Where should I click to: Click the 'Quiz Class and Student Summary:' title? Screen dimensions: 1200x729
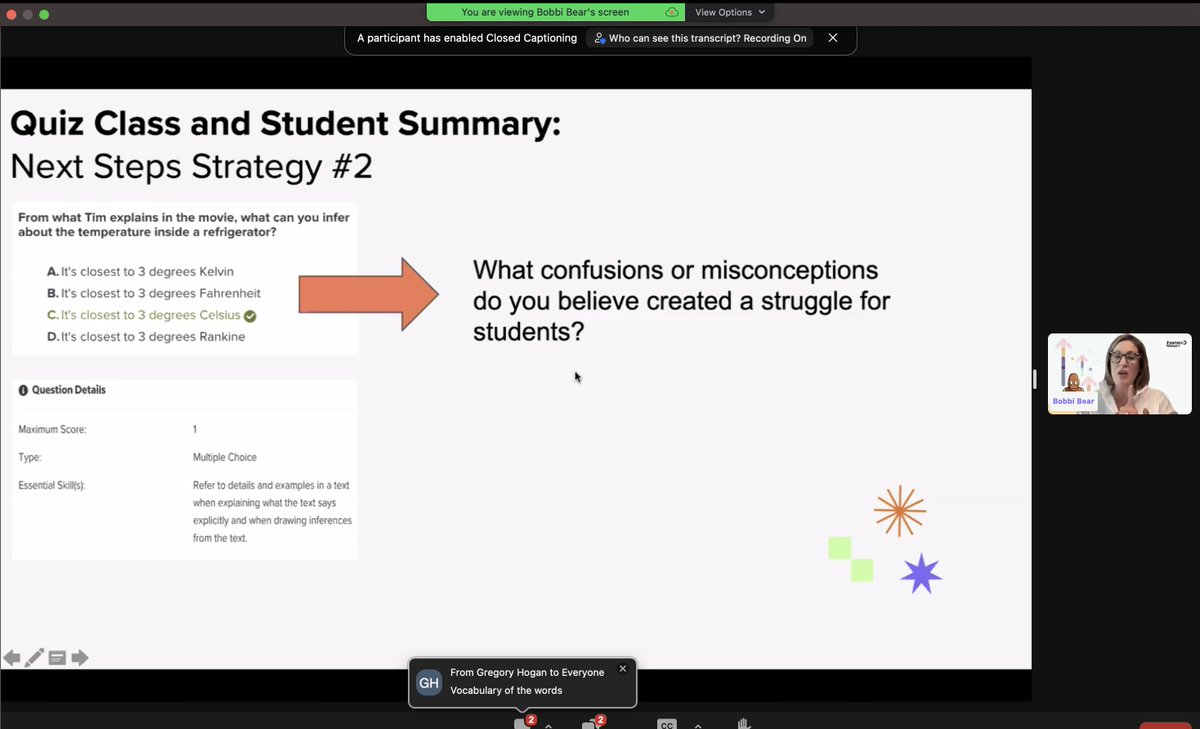[285, 123]
